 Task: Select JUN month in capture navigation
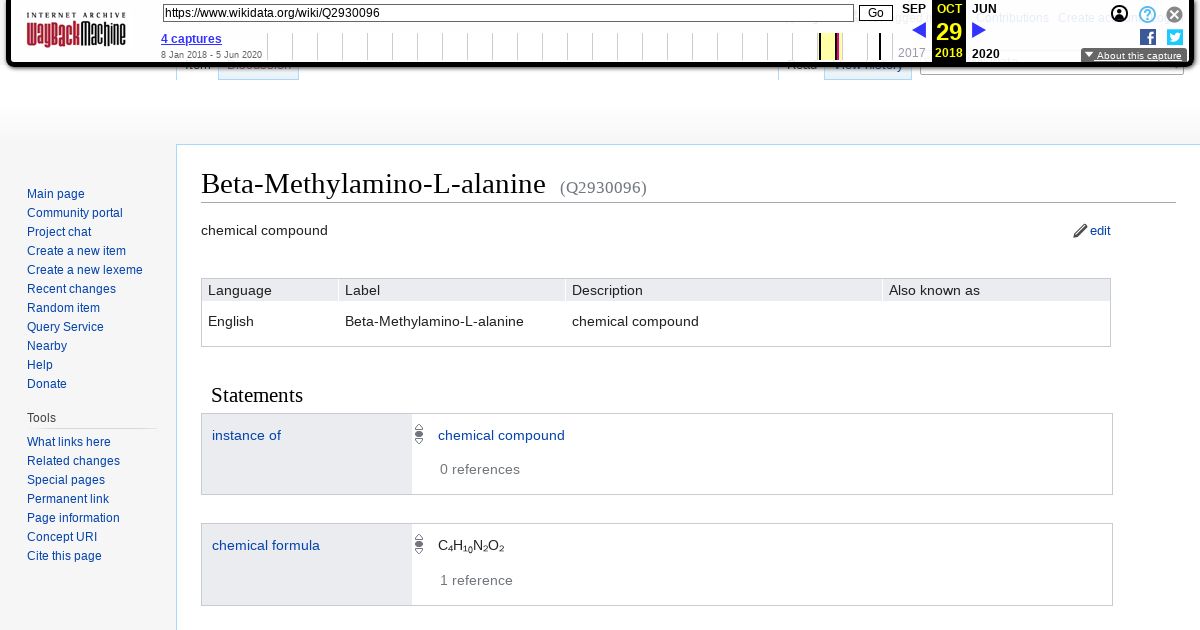point(984,9)
